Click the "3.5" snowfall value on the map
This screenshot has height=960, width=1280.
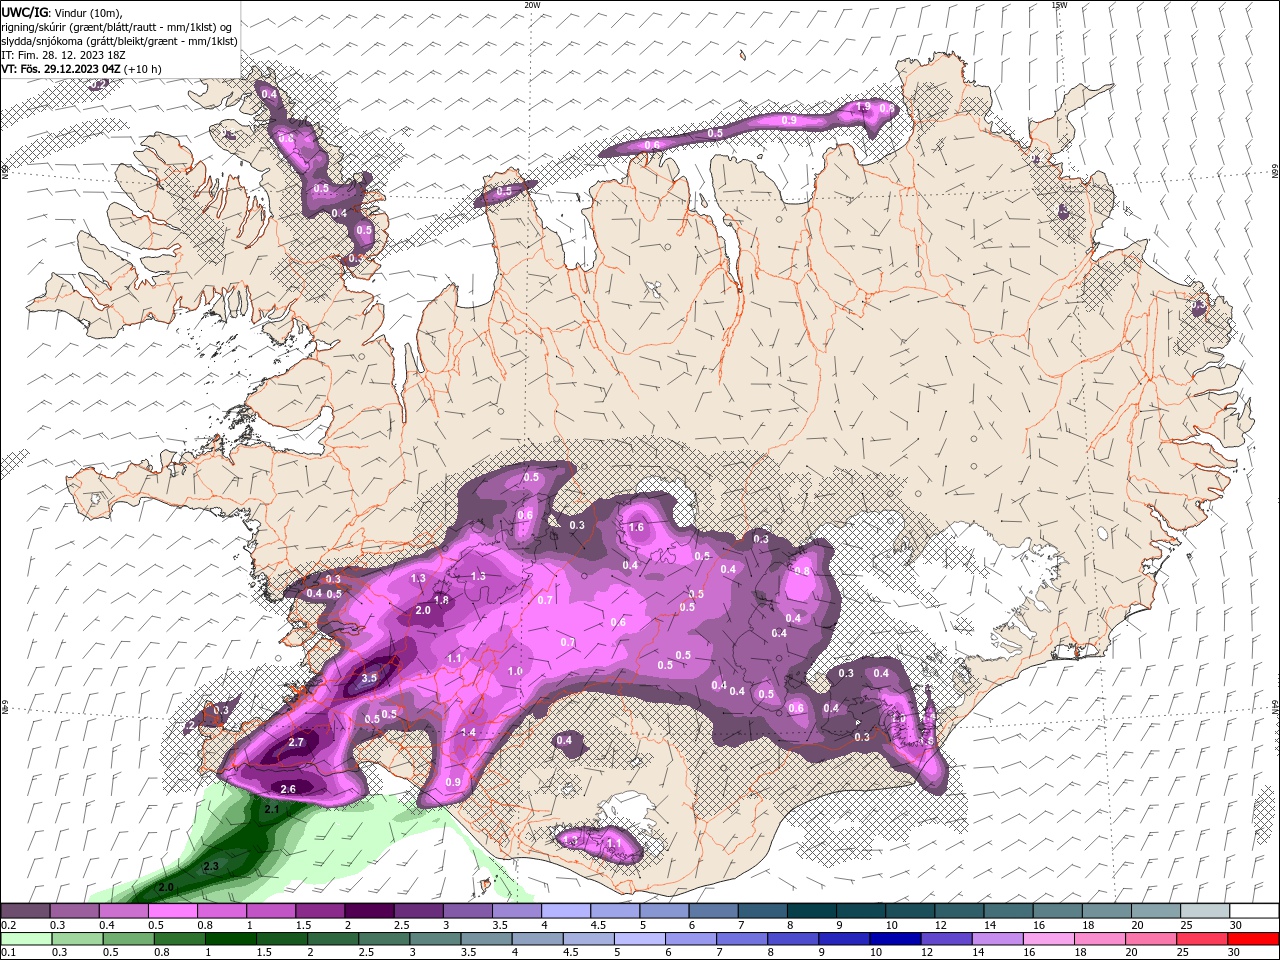[369, 678]
